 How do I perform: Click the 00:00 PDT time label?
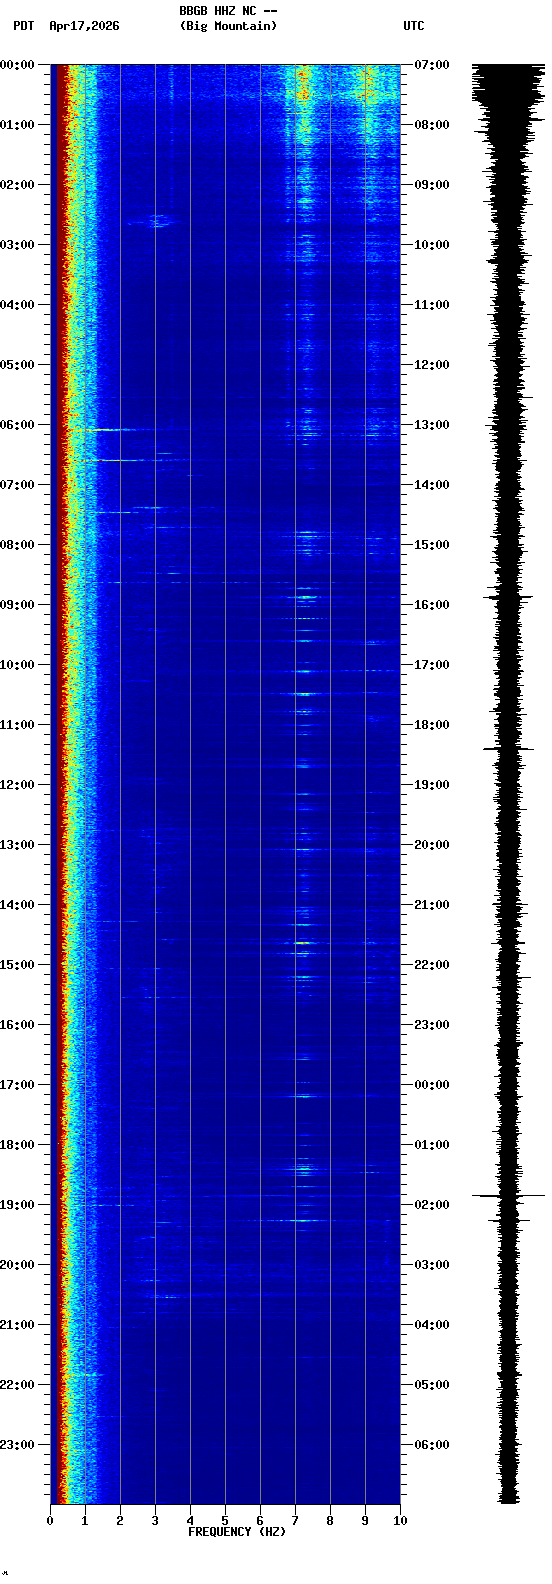click(x=17, y=65)
